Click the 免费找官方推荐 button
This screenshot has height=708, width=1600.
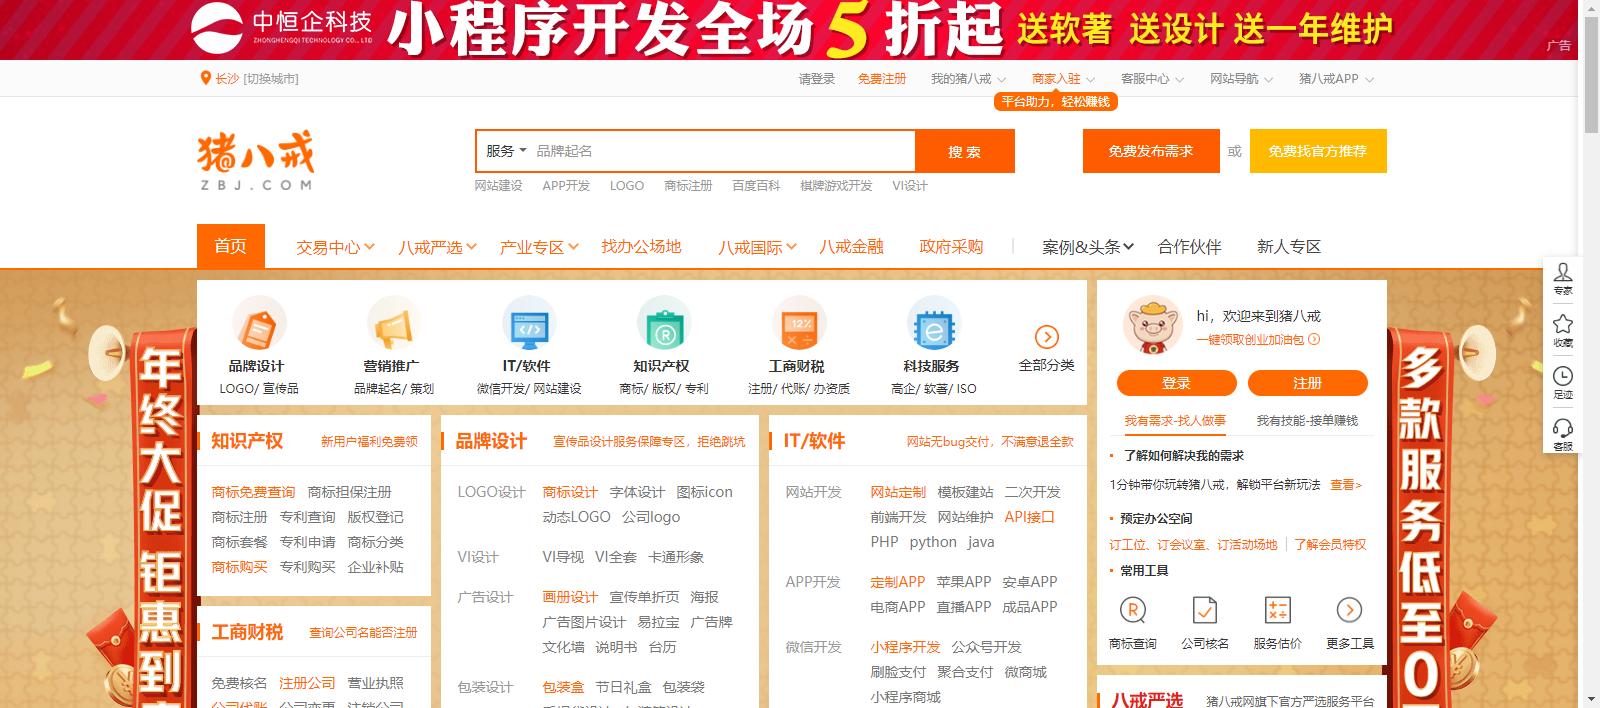click(1318, 151)
